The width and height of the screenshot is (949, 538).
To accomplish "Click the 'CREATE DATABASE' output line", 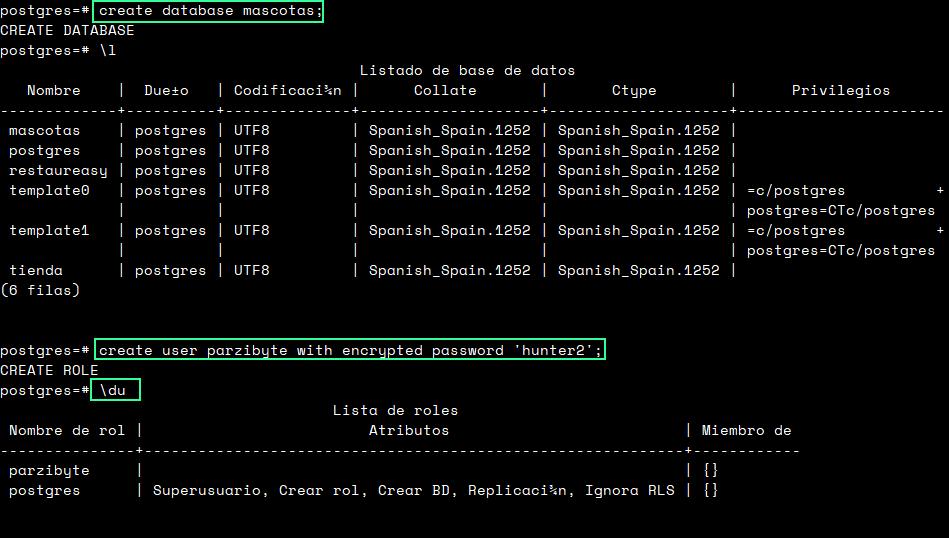I will (67, 31).
